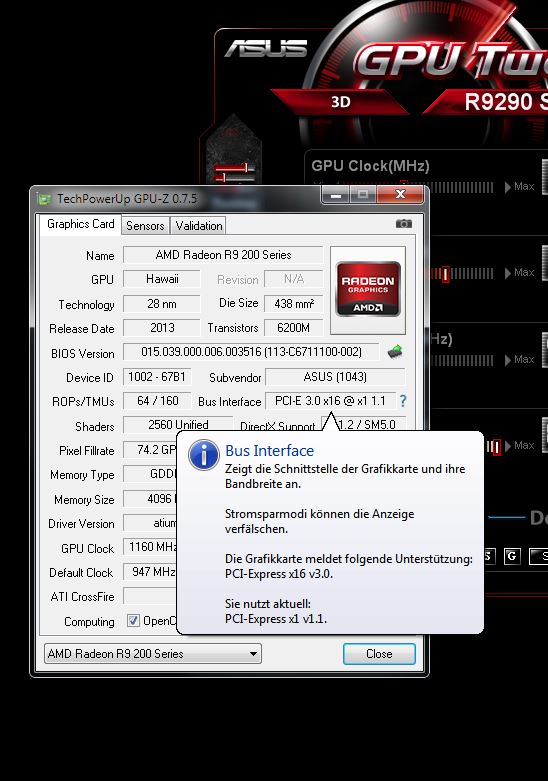
Task: Click the G button in GPU Tweak
Action: pos(512,556)
